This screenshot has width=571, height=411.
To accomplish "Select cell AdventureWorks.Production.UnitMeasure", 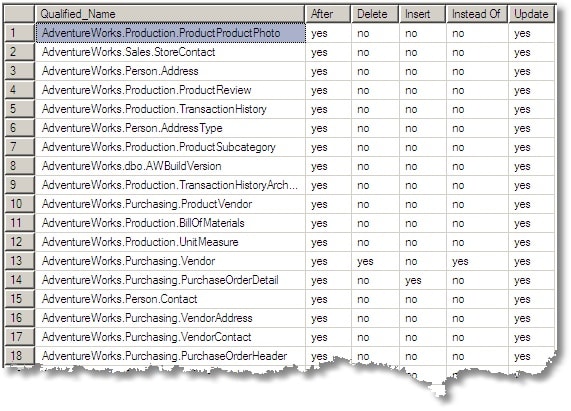I will coord(170,242).
